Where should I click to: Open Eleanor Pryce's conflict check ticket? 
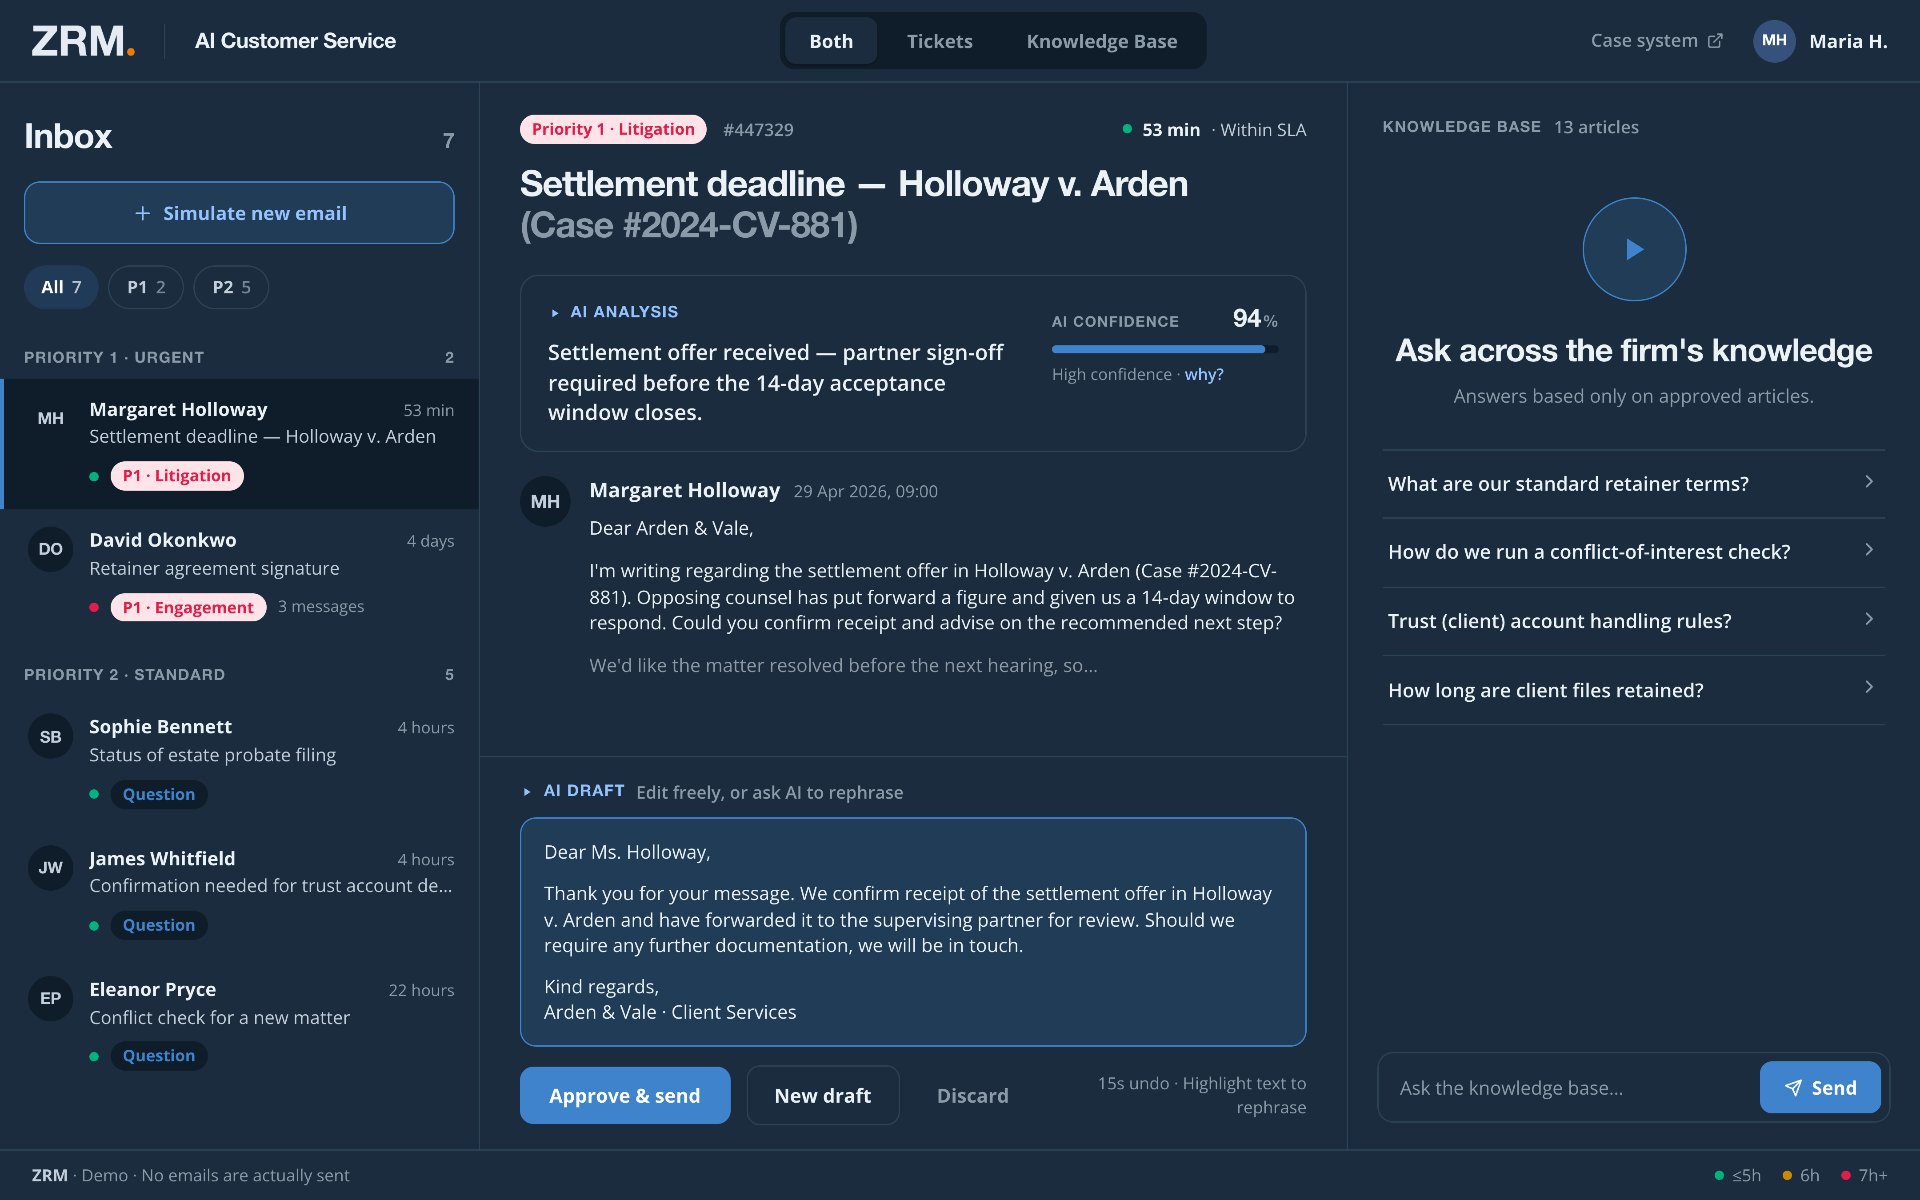pyautogui.click(x=241, y=1023)
